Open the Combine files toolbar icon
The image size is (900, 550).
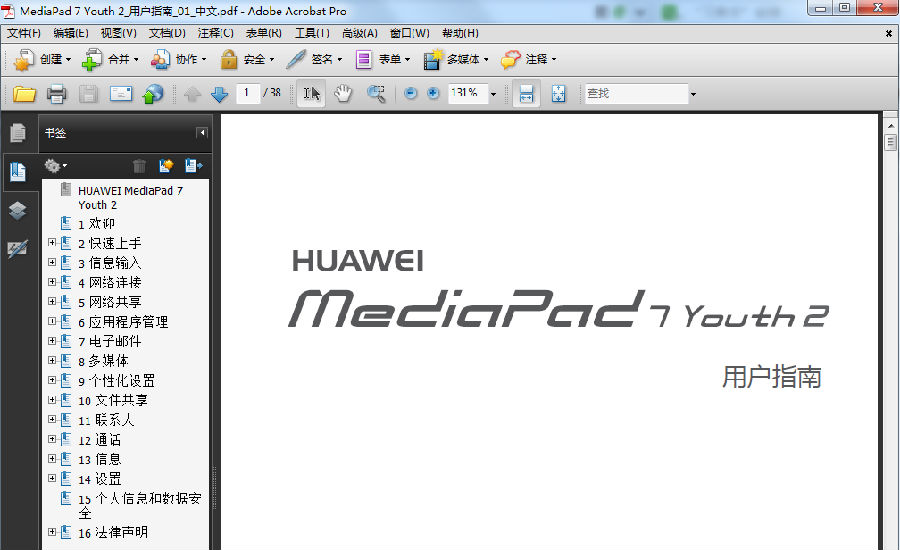coord(92,59)
